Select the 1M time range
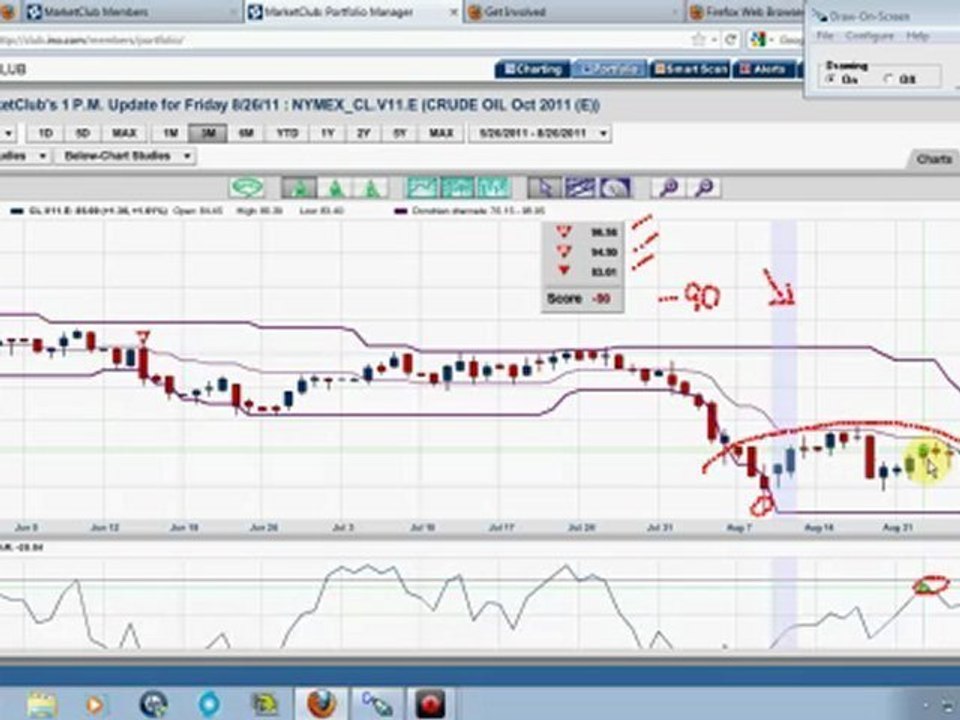 click(x=170, y=133)
